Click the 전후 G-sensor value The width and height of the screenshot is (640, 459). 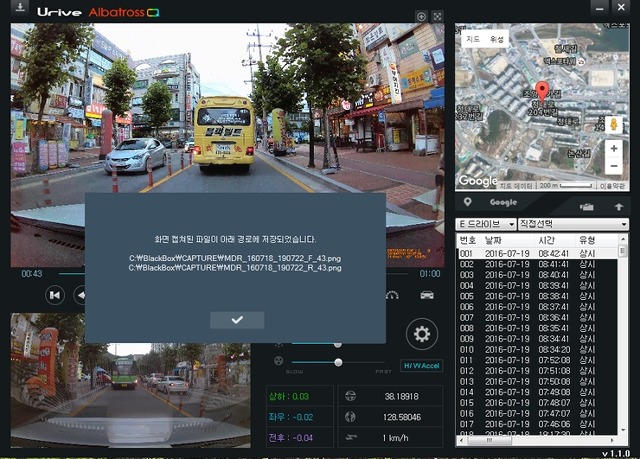pos(291,438)
